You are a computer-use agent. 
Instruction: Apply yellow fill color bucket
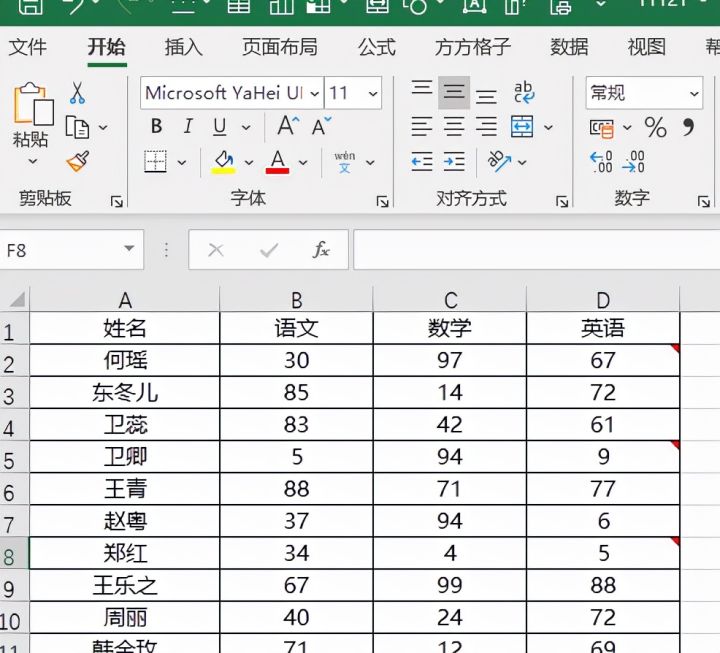(224, 162)
